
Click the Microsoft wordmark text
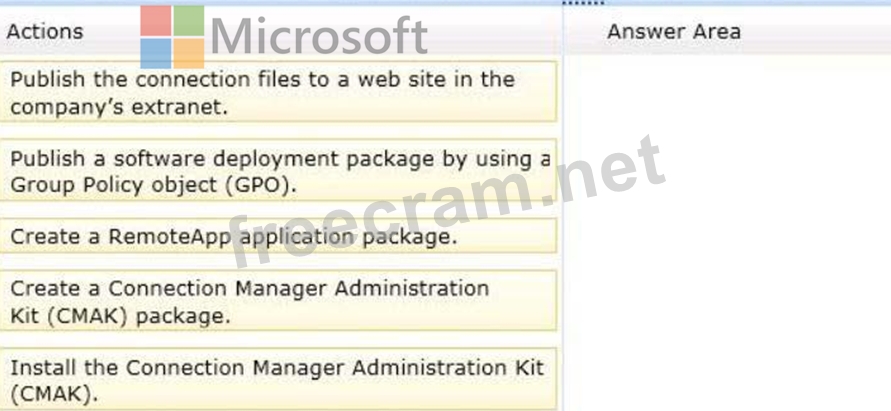coord(319,36)
